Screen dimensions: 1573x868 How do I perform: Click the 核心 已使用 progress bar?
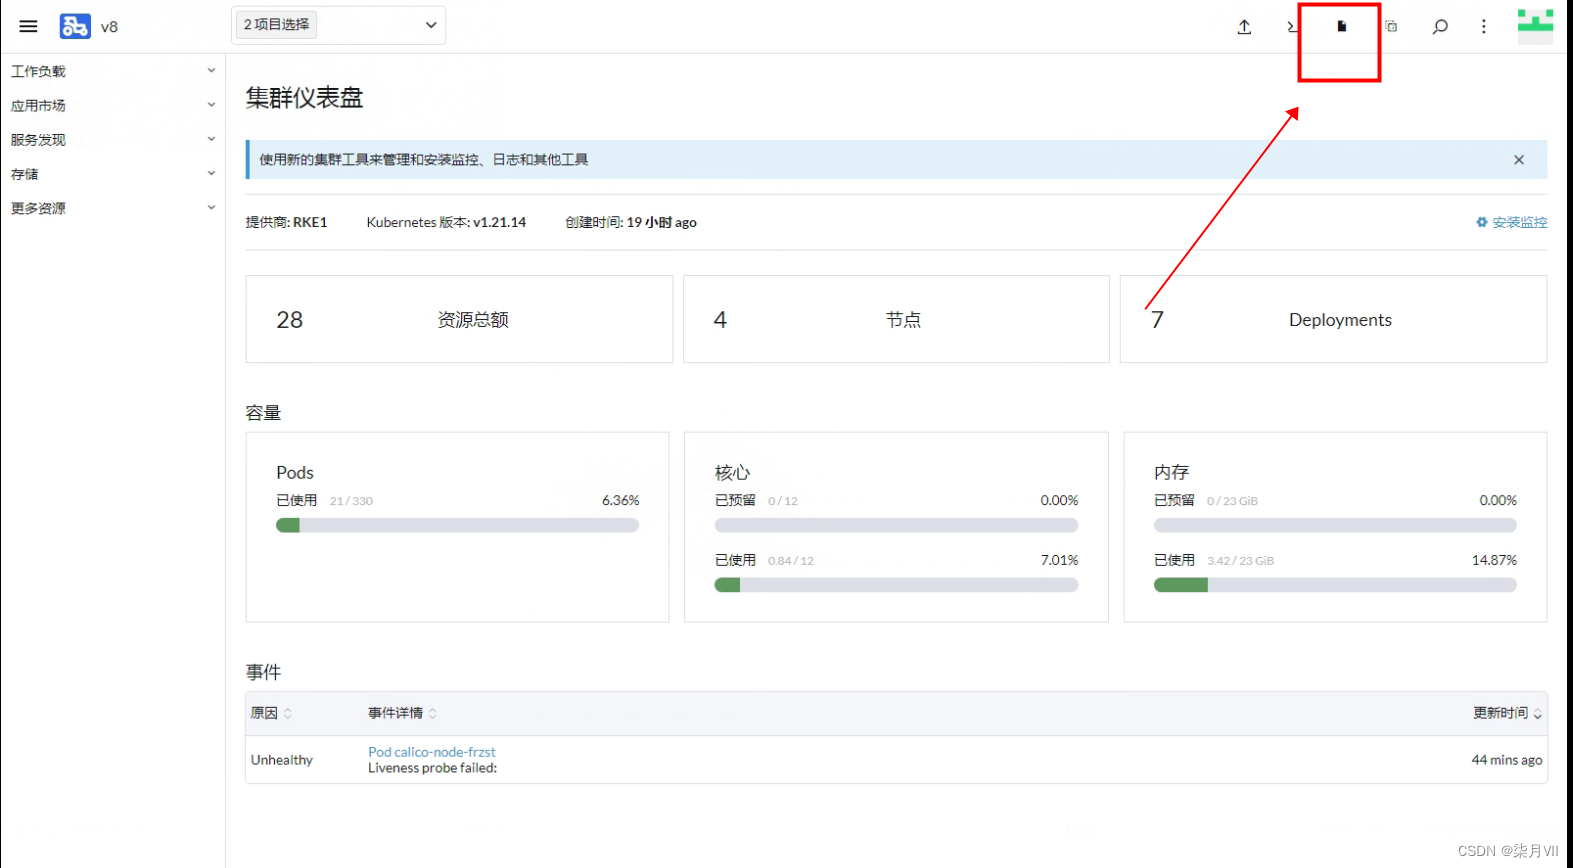pos(896,585)
